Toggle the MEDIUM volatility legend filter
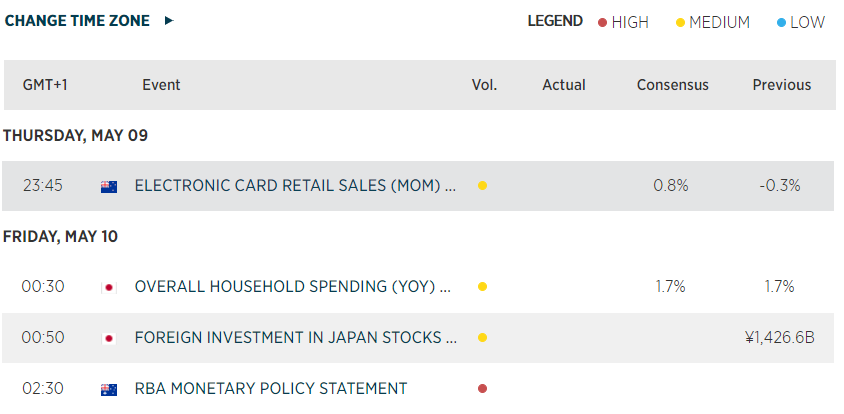This screenshot has height=414, width=844. tap(712, 22)
